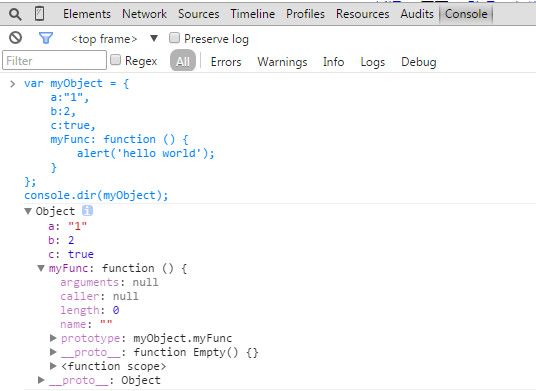Open the Timeline tab
536x391 pixels.
[253, 14]
